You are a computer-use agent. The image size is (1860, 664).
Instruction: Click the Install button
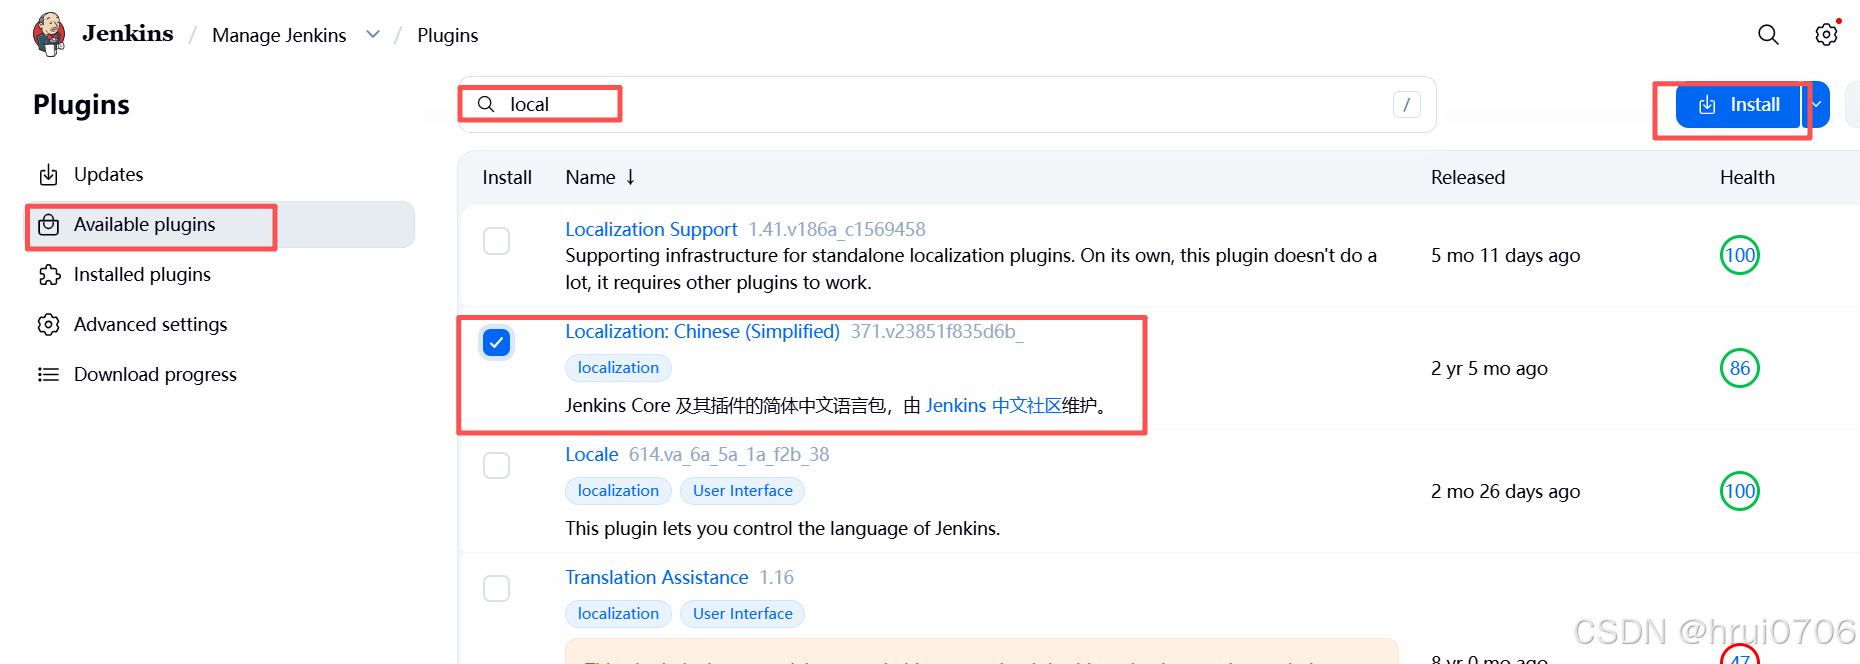pos(1738,104)
